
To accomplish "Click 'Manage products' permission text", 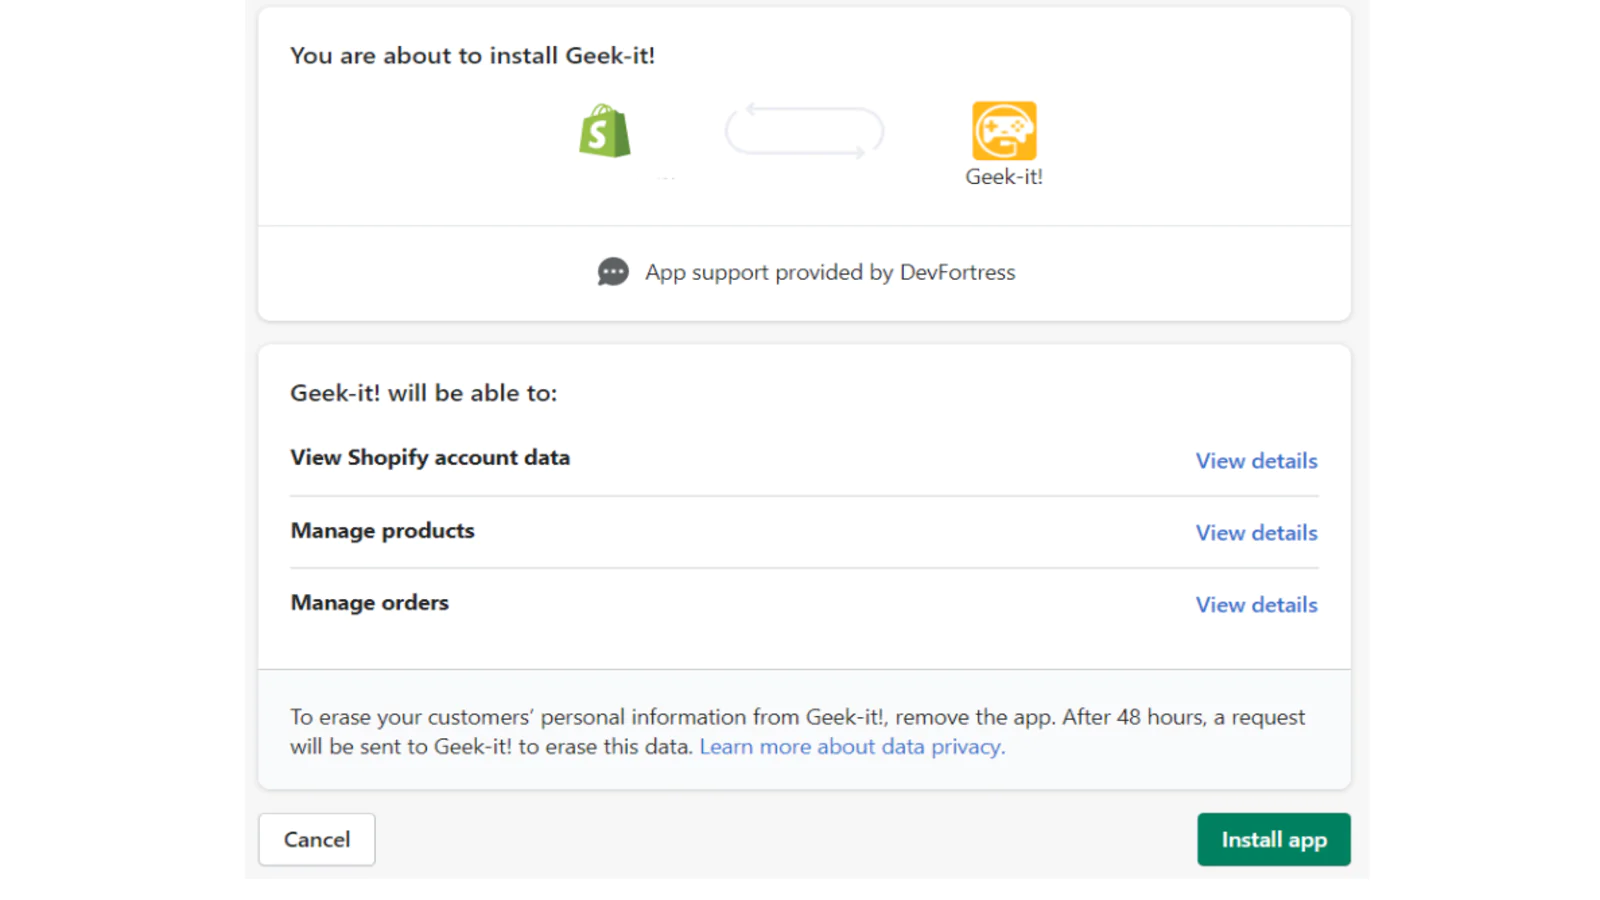I will click(x=382, y=531).
